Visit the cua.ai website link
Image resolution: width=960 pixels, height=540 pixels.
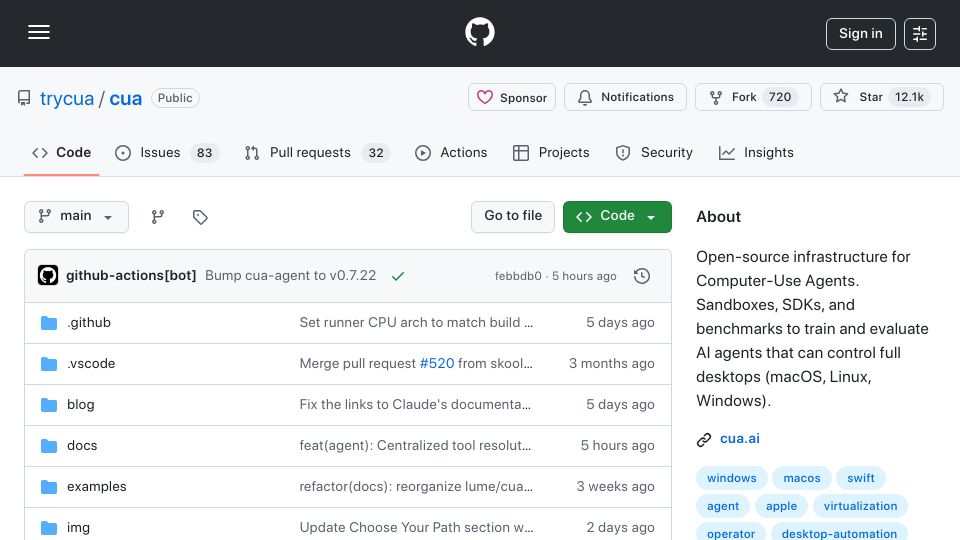(x=740, y=439)
